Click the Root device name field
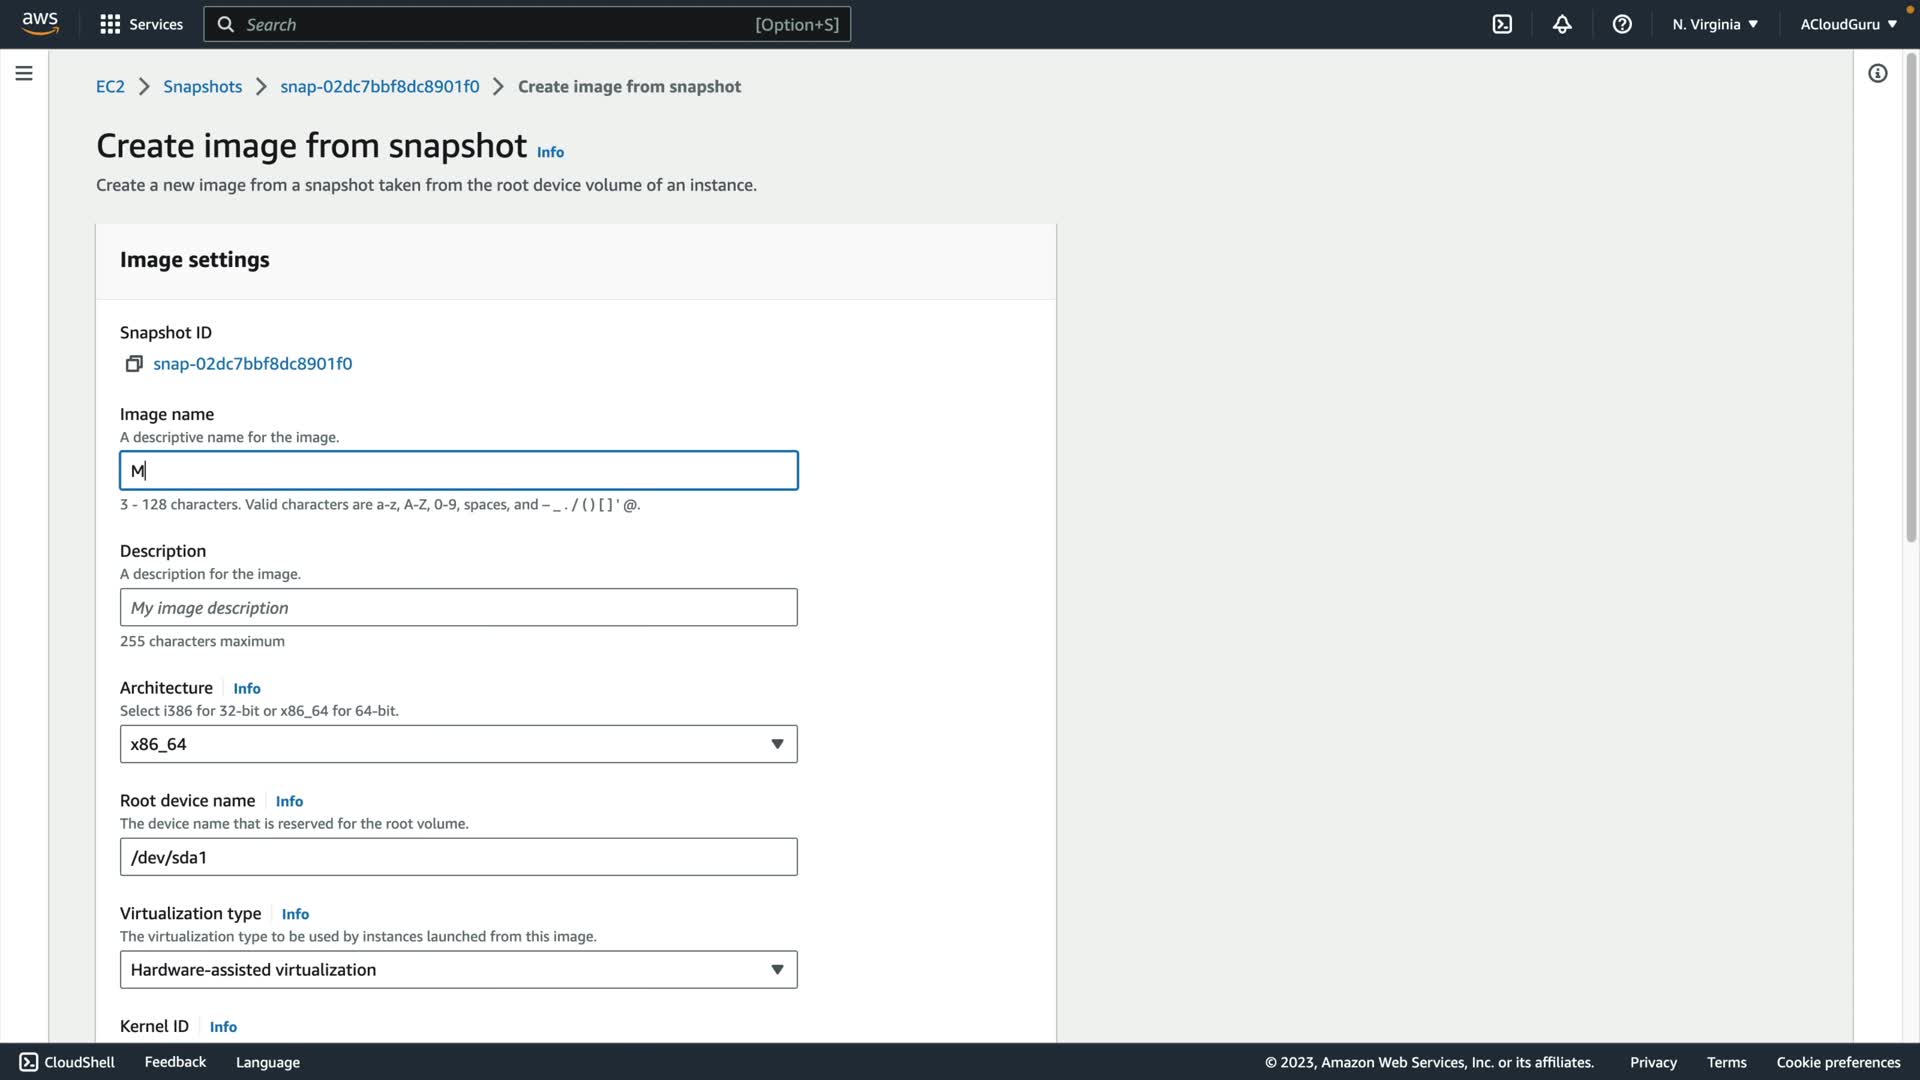This screenshot has width=1920, height=1080. (x=458, y=857)
